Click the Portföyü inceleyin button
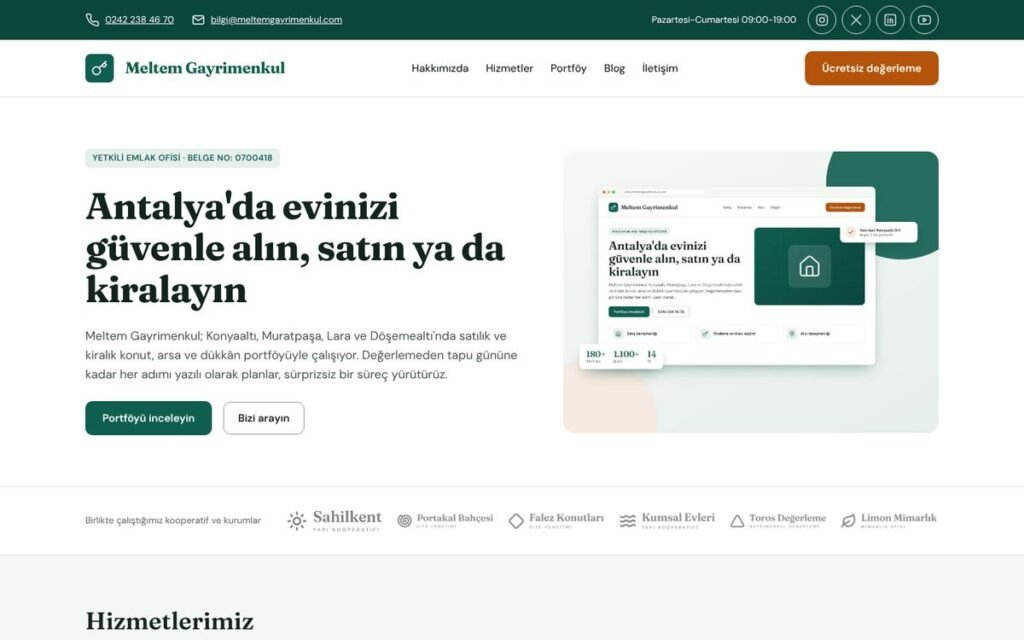Image resolution: width=1024 pixels, height=640 pixels. tap(148, 418)
